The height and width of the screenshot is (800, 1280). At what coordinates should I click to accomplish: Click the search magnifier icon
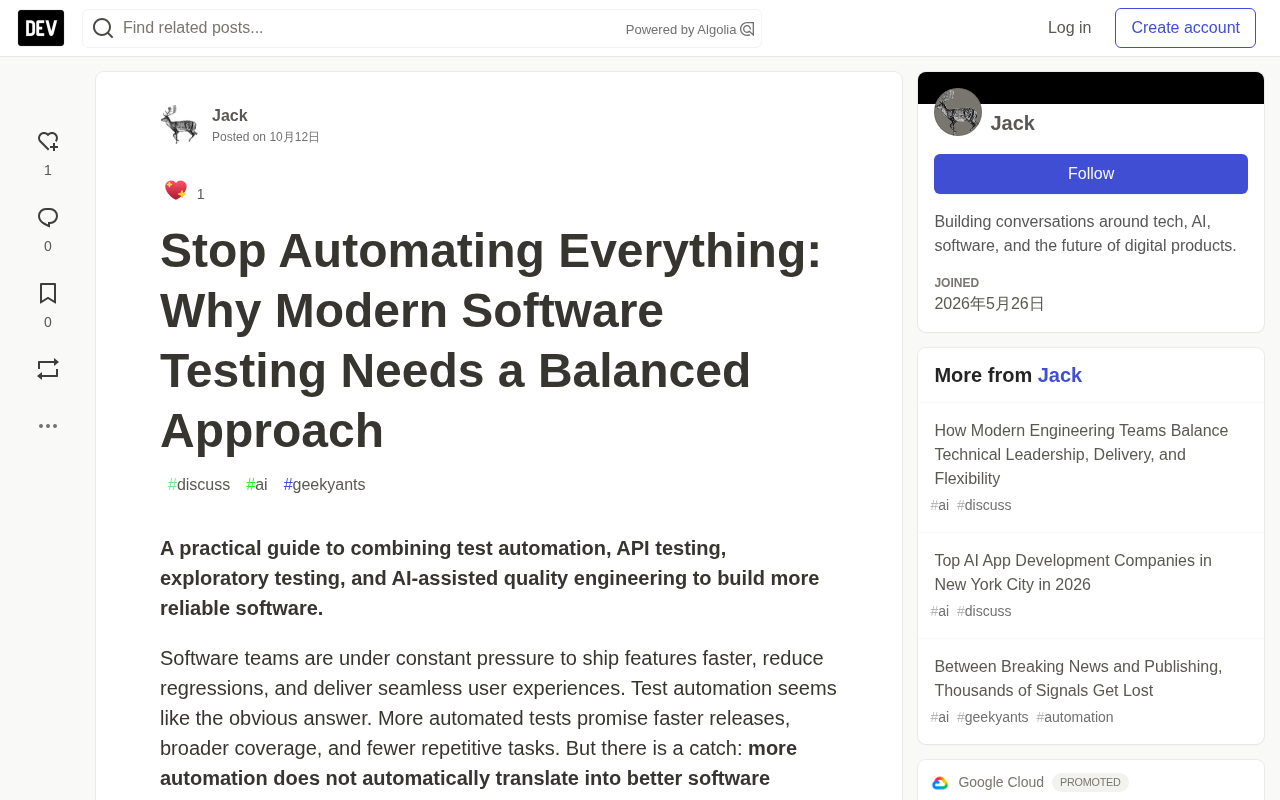pyautogui.click(x=103, y=28)
